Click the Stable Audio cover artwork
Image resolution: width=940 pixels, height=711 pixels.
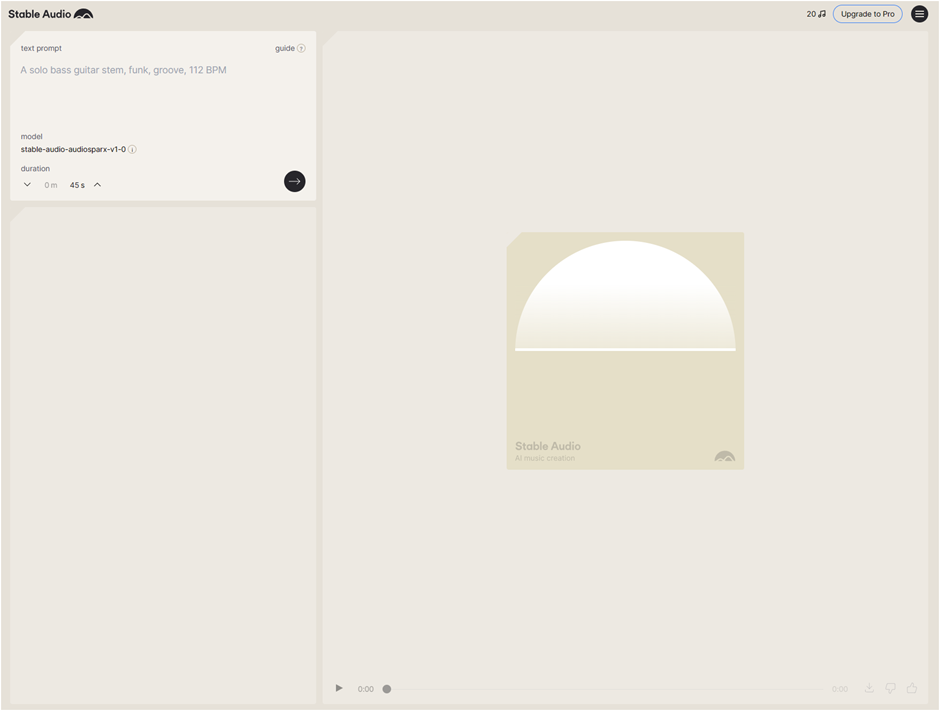click(625, 351)
